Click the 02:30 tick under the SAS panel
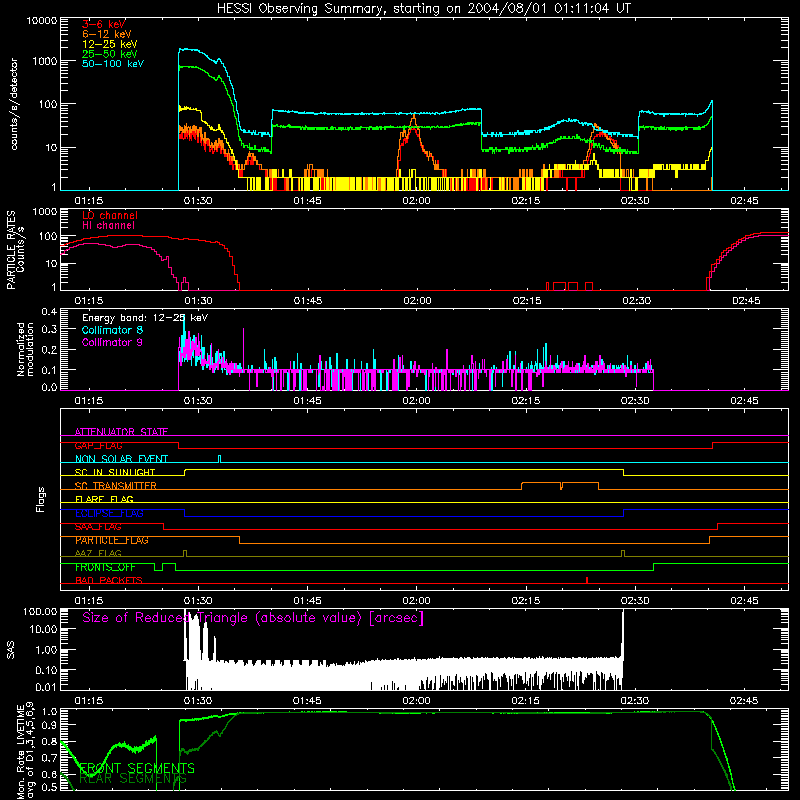This screenshot has height=800, width=800. coord(635,701)
